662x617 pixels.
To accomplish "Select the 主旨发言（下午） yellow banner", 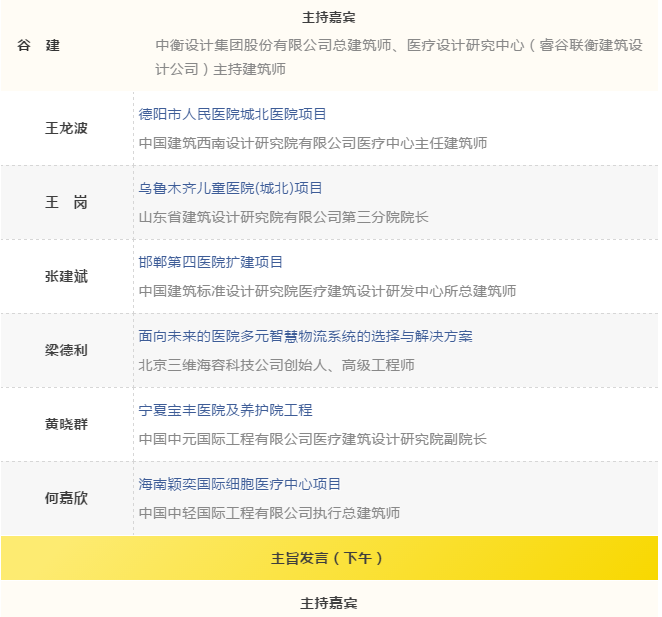I will point(329,558).
